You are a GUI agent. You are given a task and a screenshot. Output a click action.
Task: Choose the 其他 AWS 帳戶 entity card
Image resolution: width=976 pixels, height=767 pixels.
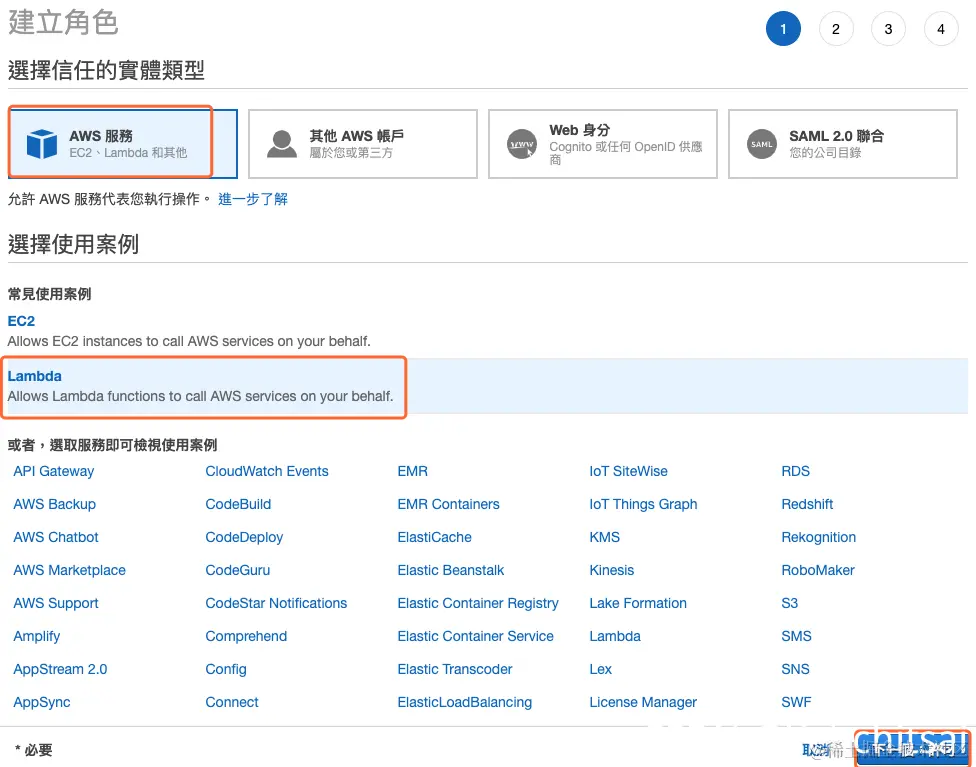point(363,144)
